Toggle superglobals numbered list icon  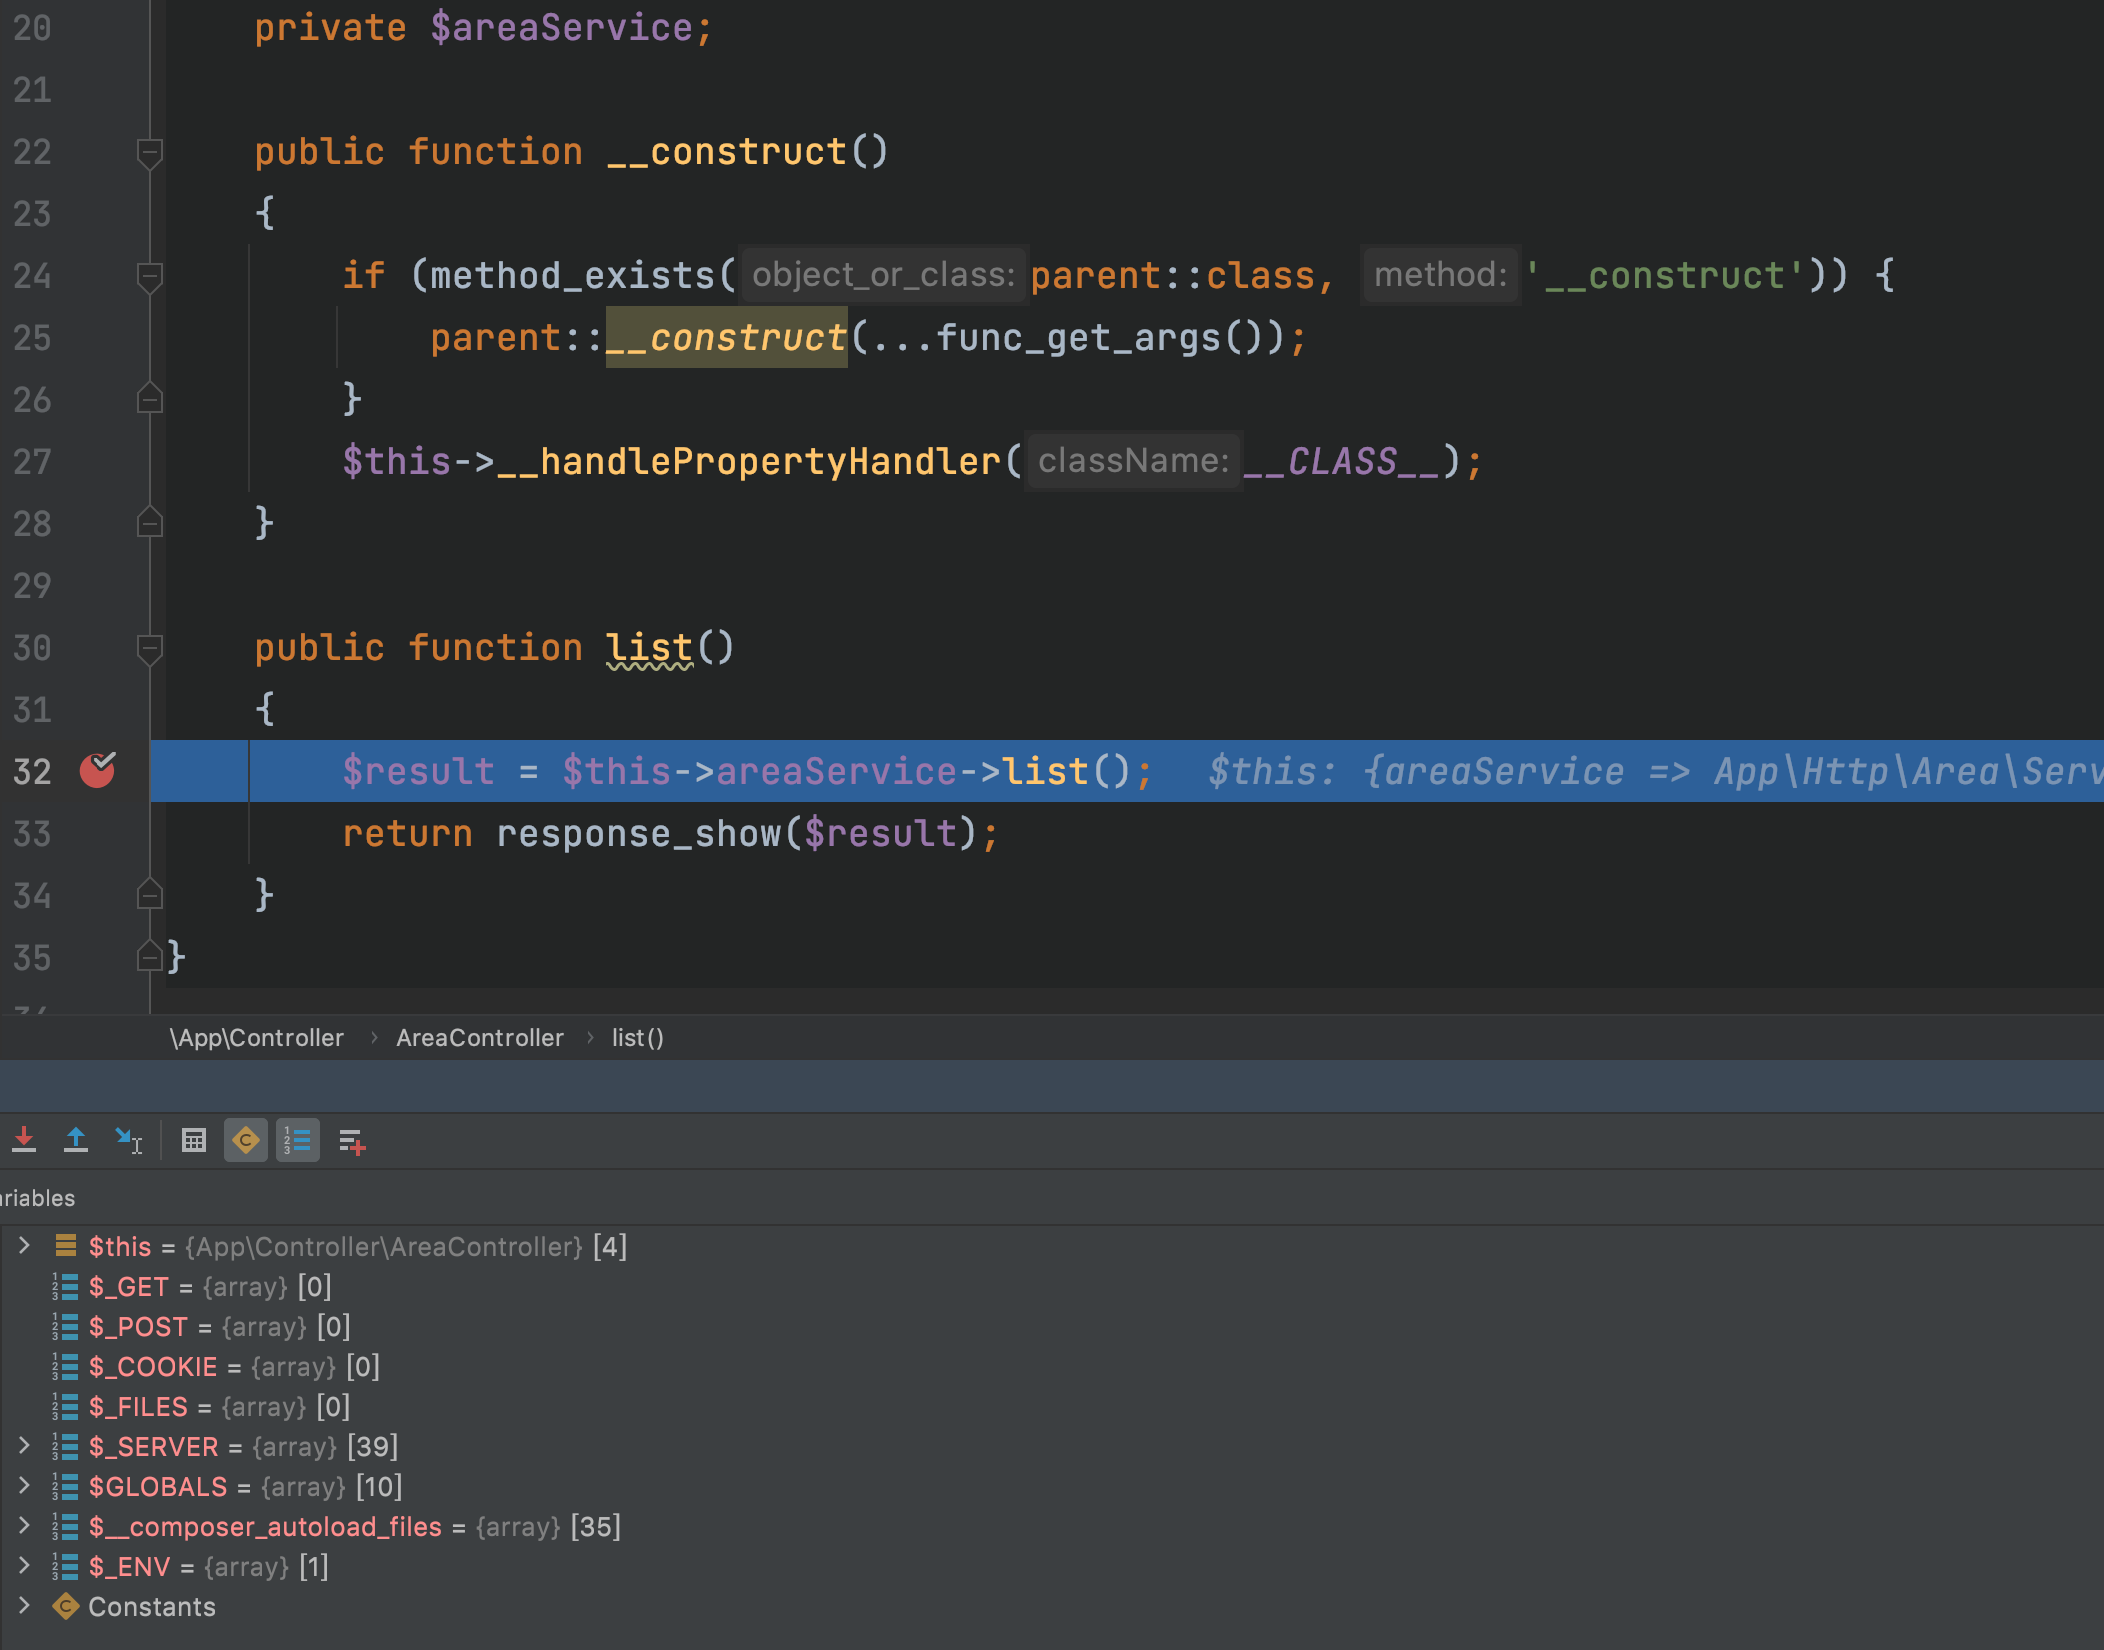tap(298, 1140)
